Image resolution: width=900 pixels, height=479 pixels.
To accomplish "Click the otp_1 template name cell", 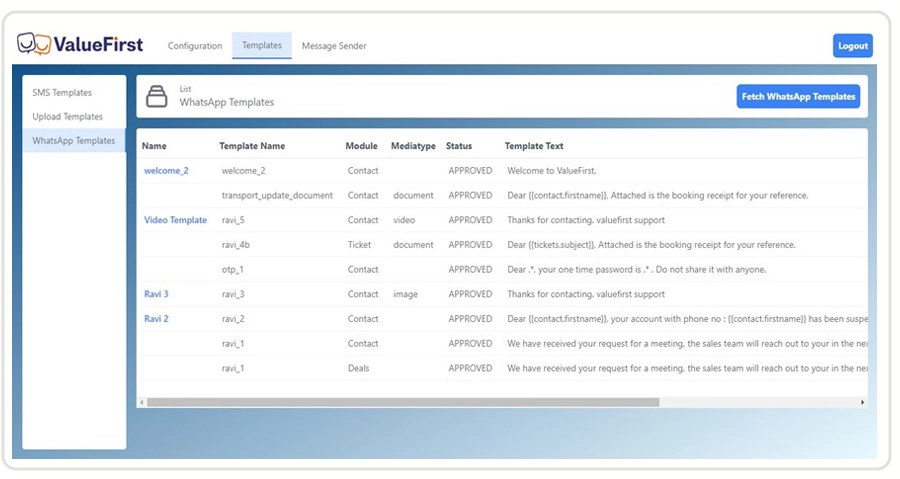I will tap(232, 269).
